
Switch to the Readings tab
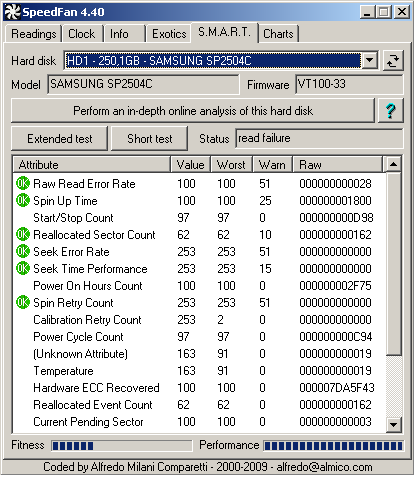33,34
